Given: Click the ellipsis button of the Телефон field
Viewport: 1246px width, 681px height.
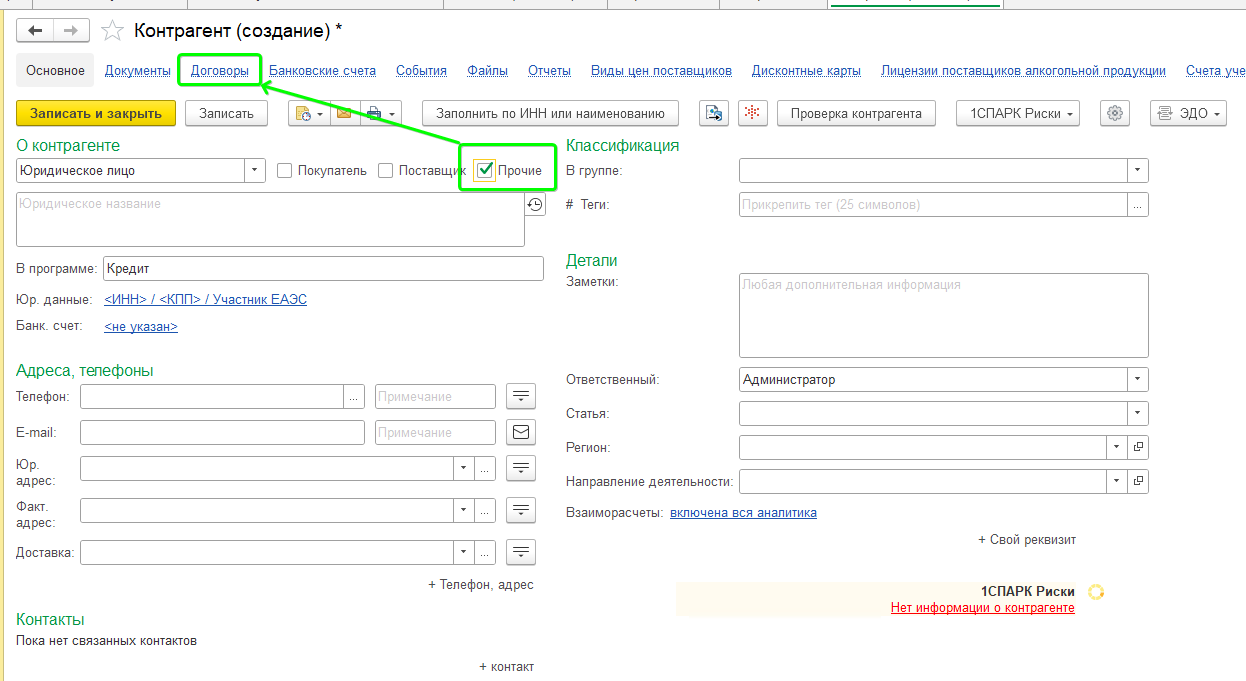Looking at the screenshot, I should click(x=354, y=397).
